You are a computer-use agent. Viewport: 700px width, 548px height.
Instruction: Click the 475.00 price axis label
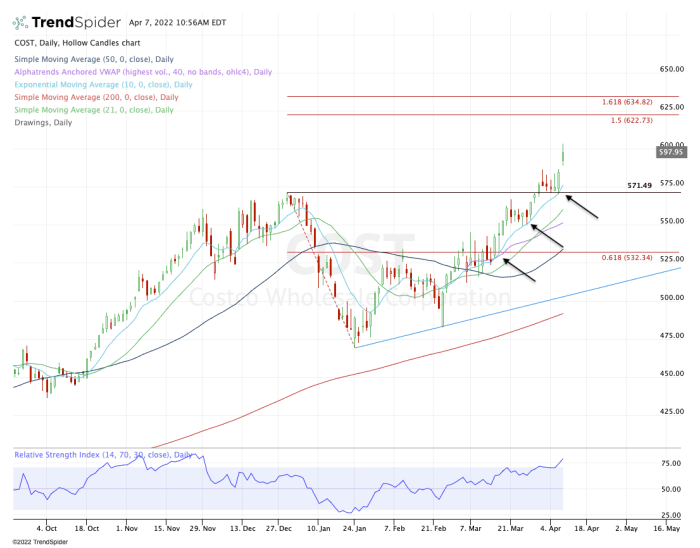pos(672,335)
